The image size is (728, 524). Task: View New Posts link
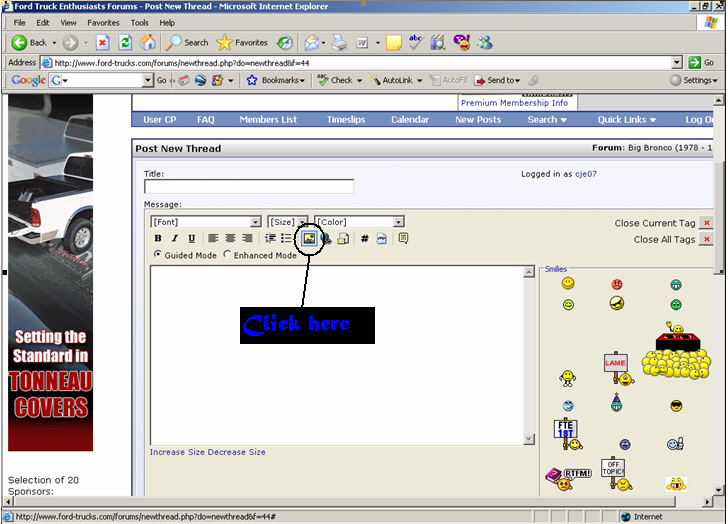tap(478, 120)
